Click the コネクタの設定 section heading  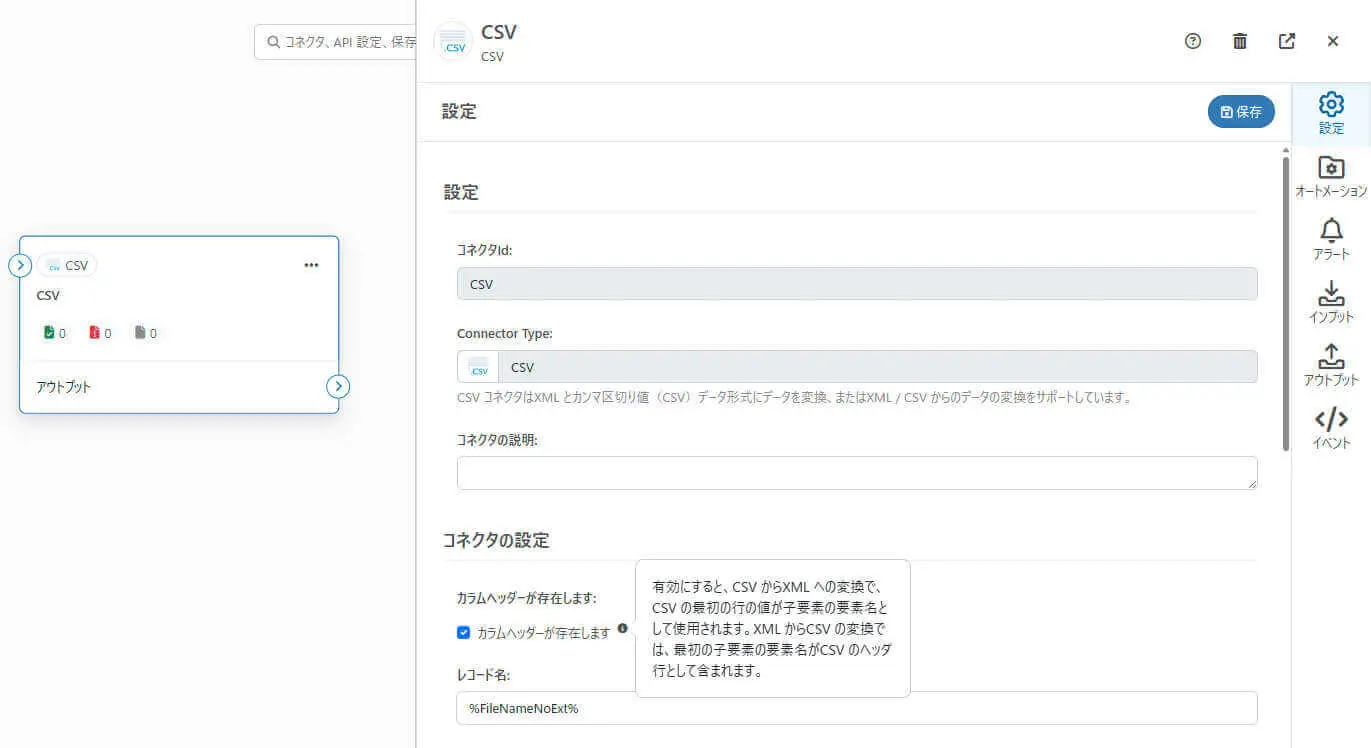point(496,540)
